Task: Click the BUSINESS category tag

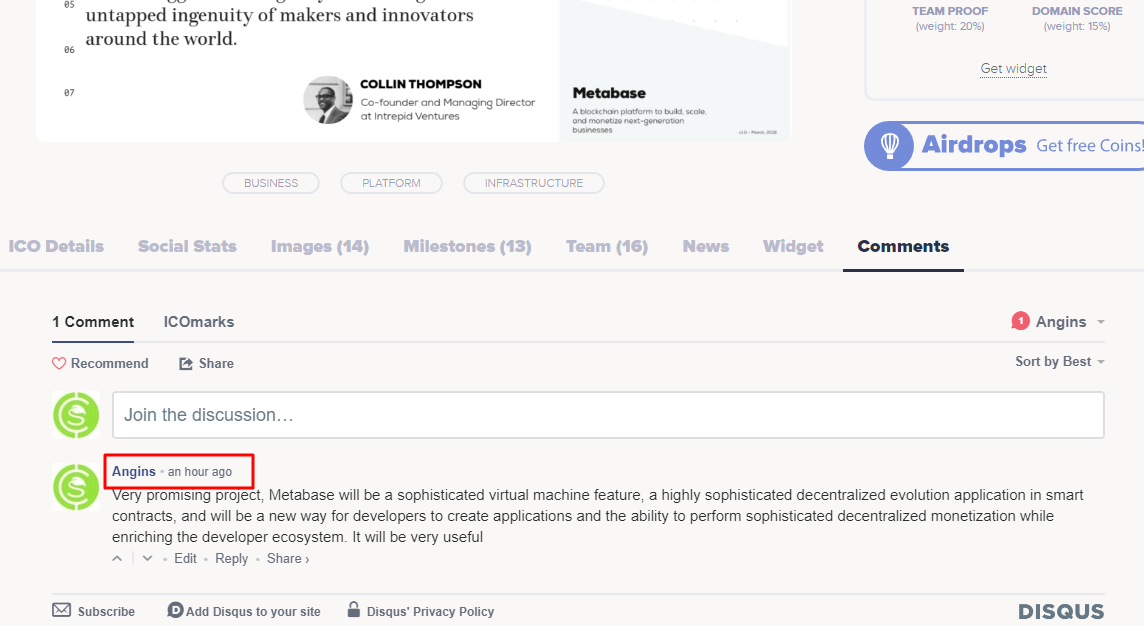Action: pyautogui.click(x=271, y=183)
